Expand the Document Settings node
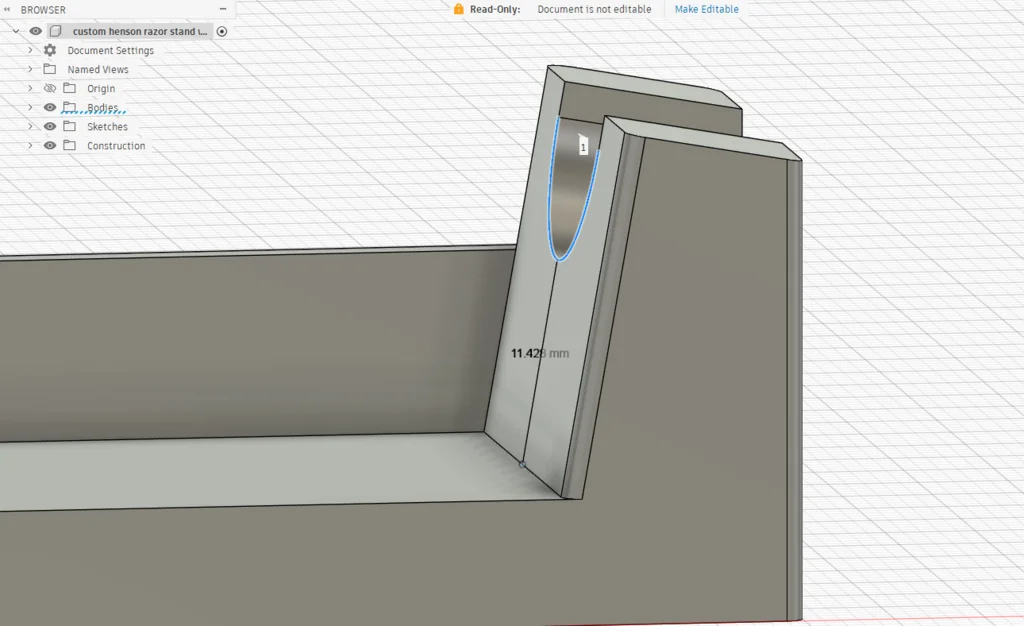Image resolution: width=1024 pixels, height=626 pixels. [30, 50]
